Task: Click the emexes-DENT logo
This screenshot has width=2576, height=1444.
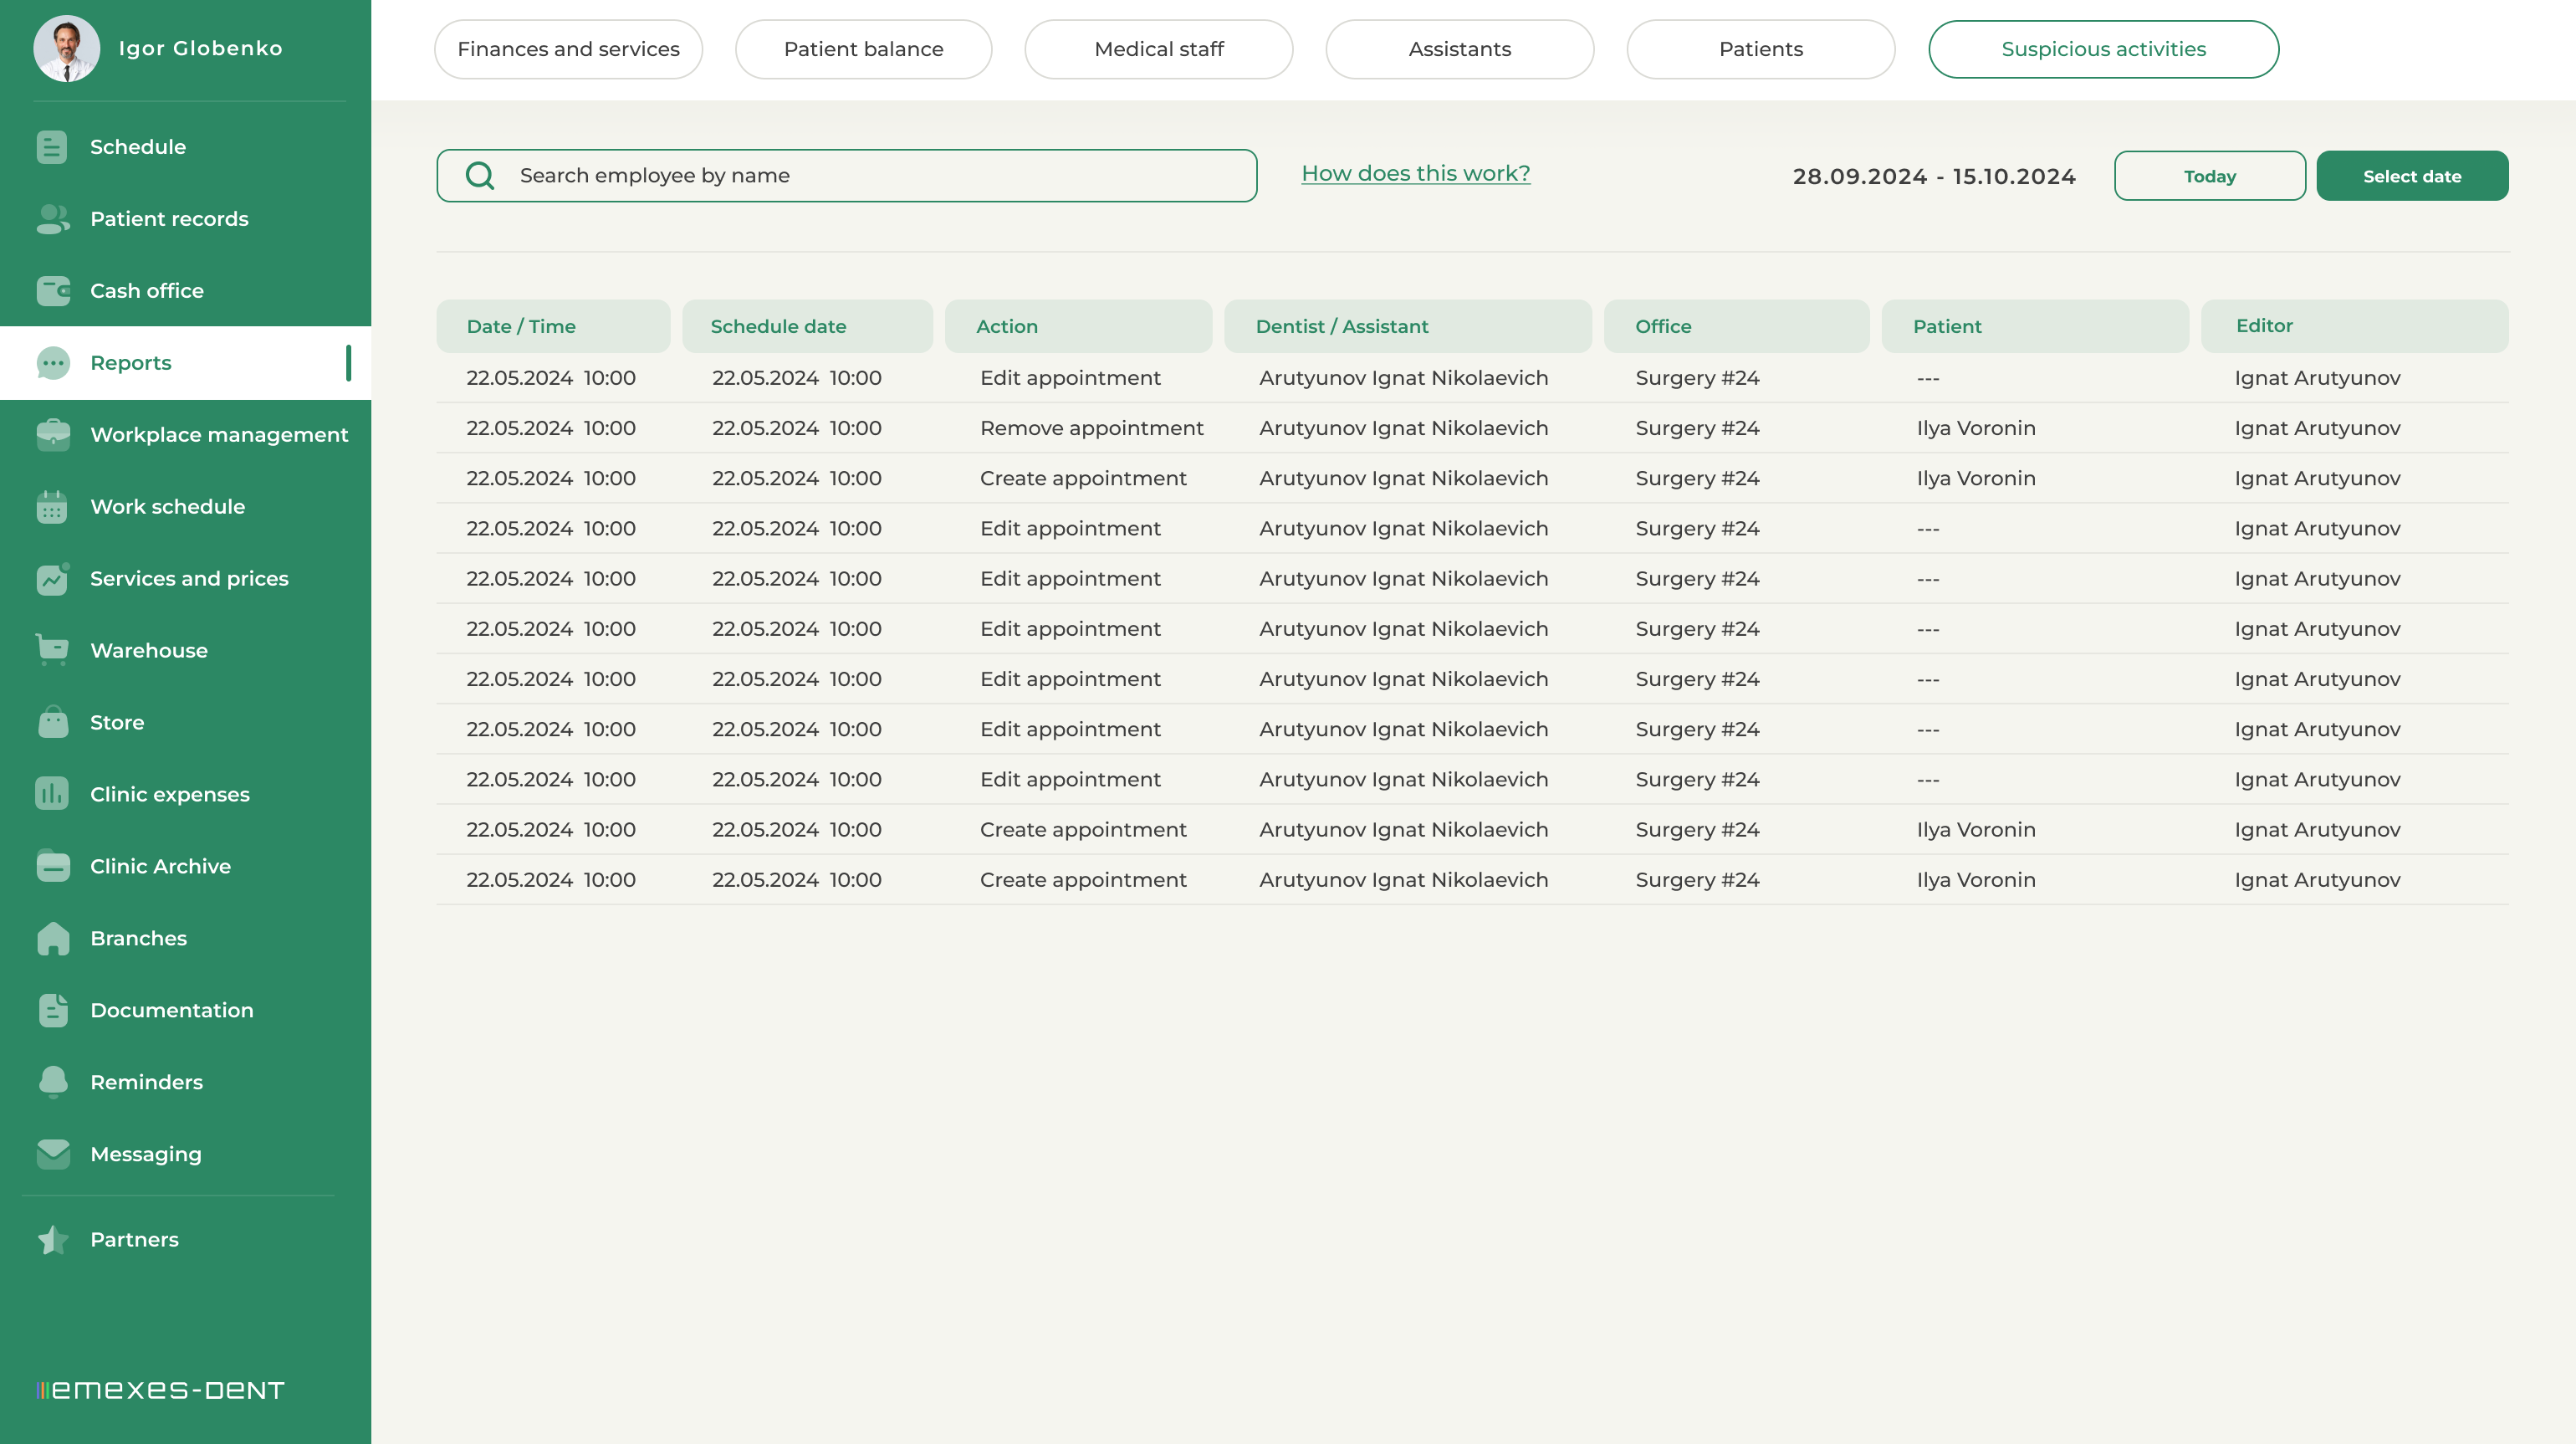Action: 160,1390
